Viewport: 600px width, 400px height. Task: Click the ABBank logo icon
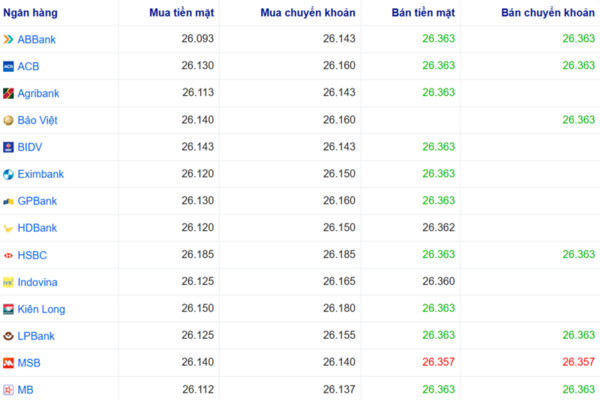click(9, 39)
